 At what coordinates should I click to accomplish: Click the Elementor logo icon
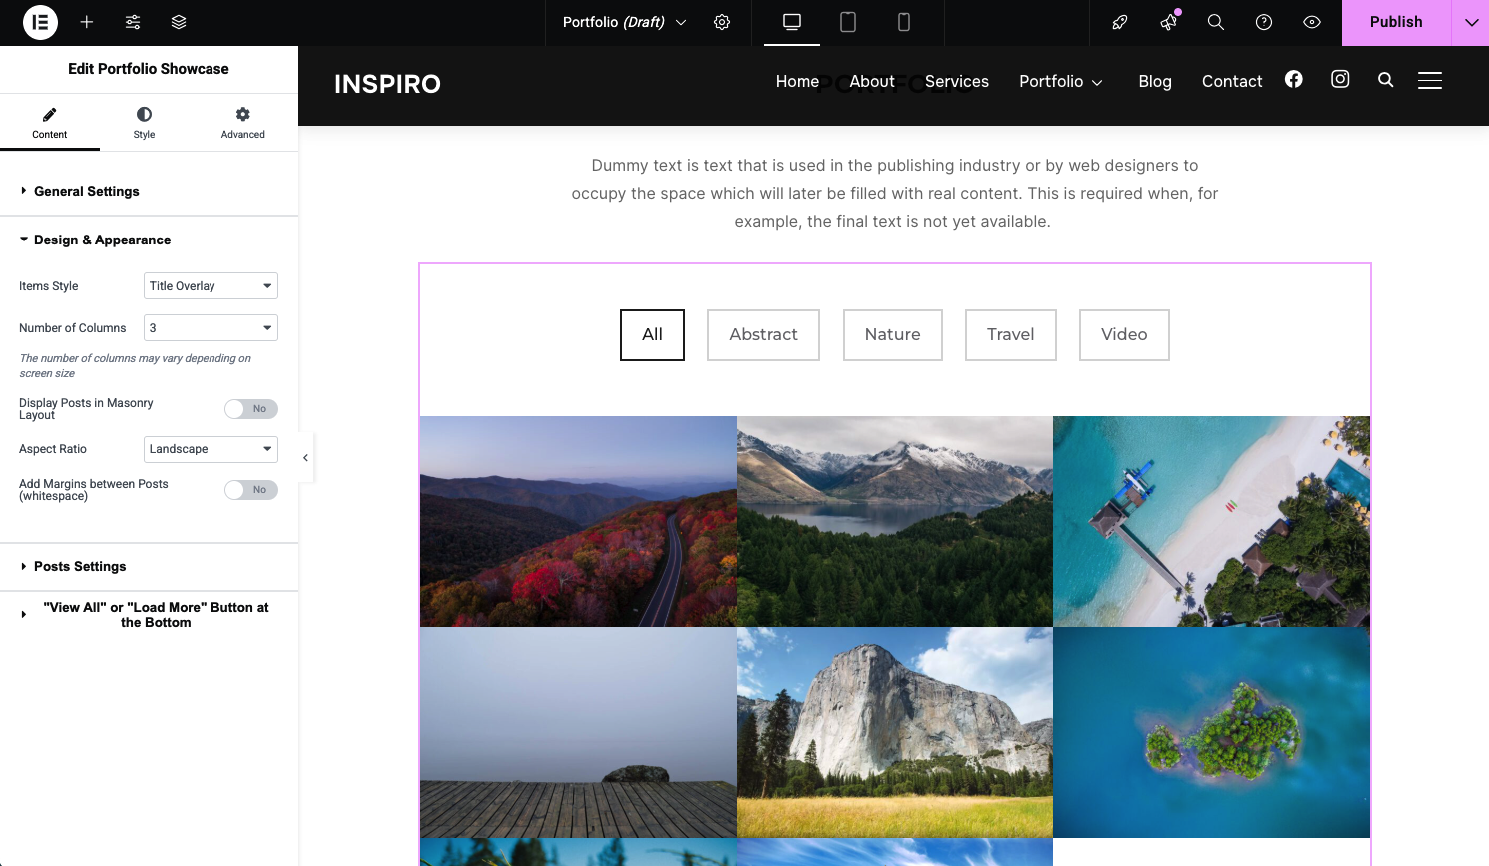pos(40,22)
